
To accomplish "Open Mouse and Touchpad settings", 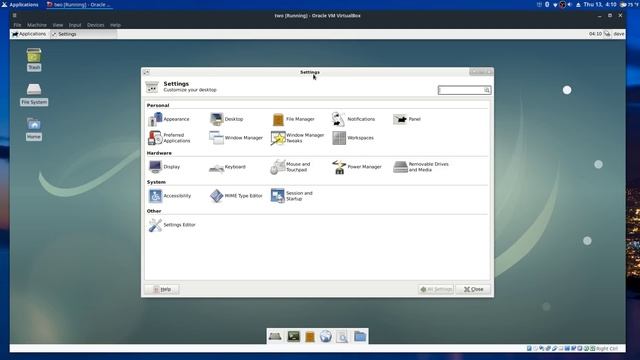I will pos(291,167).
